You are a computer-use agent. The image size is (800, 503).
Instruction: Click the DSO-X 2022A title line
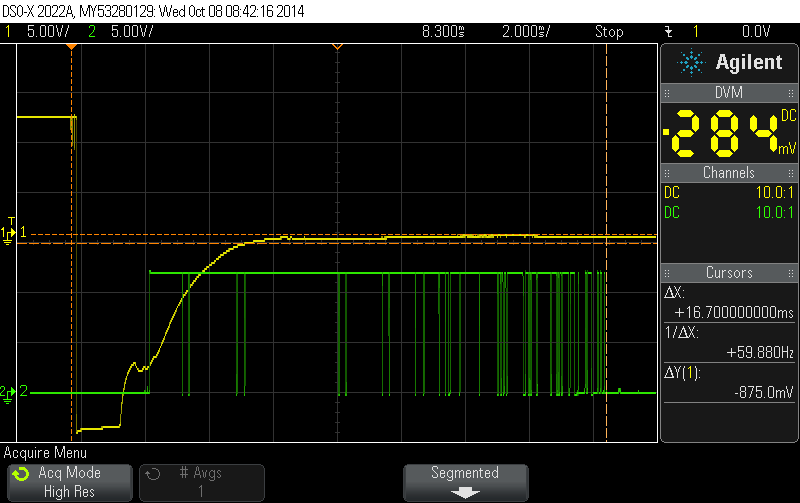click(x=153, y=11)
